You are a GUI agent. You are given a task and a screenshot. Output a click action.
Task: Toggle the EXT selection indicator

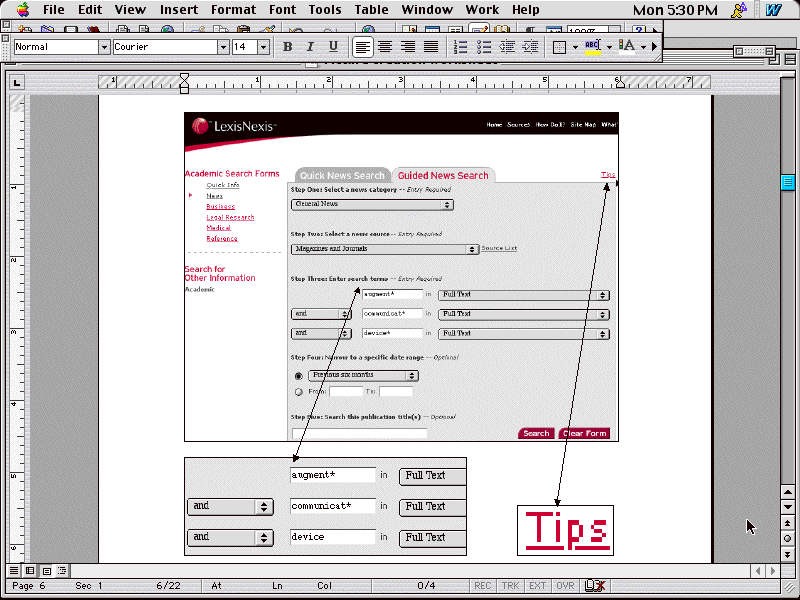click(x=538, y=586)
